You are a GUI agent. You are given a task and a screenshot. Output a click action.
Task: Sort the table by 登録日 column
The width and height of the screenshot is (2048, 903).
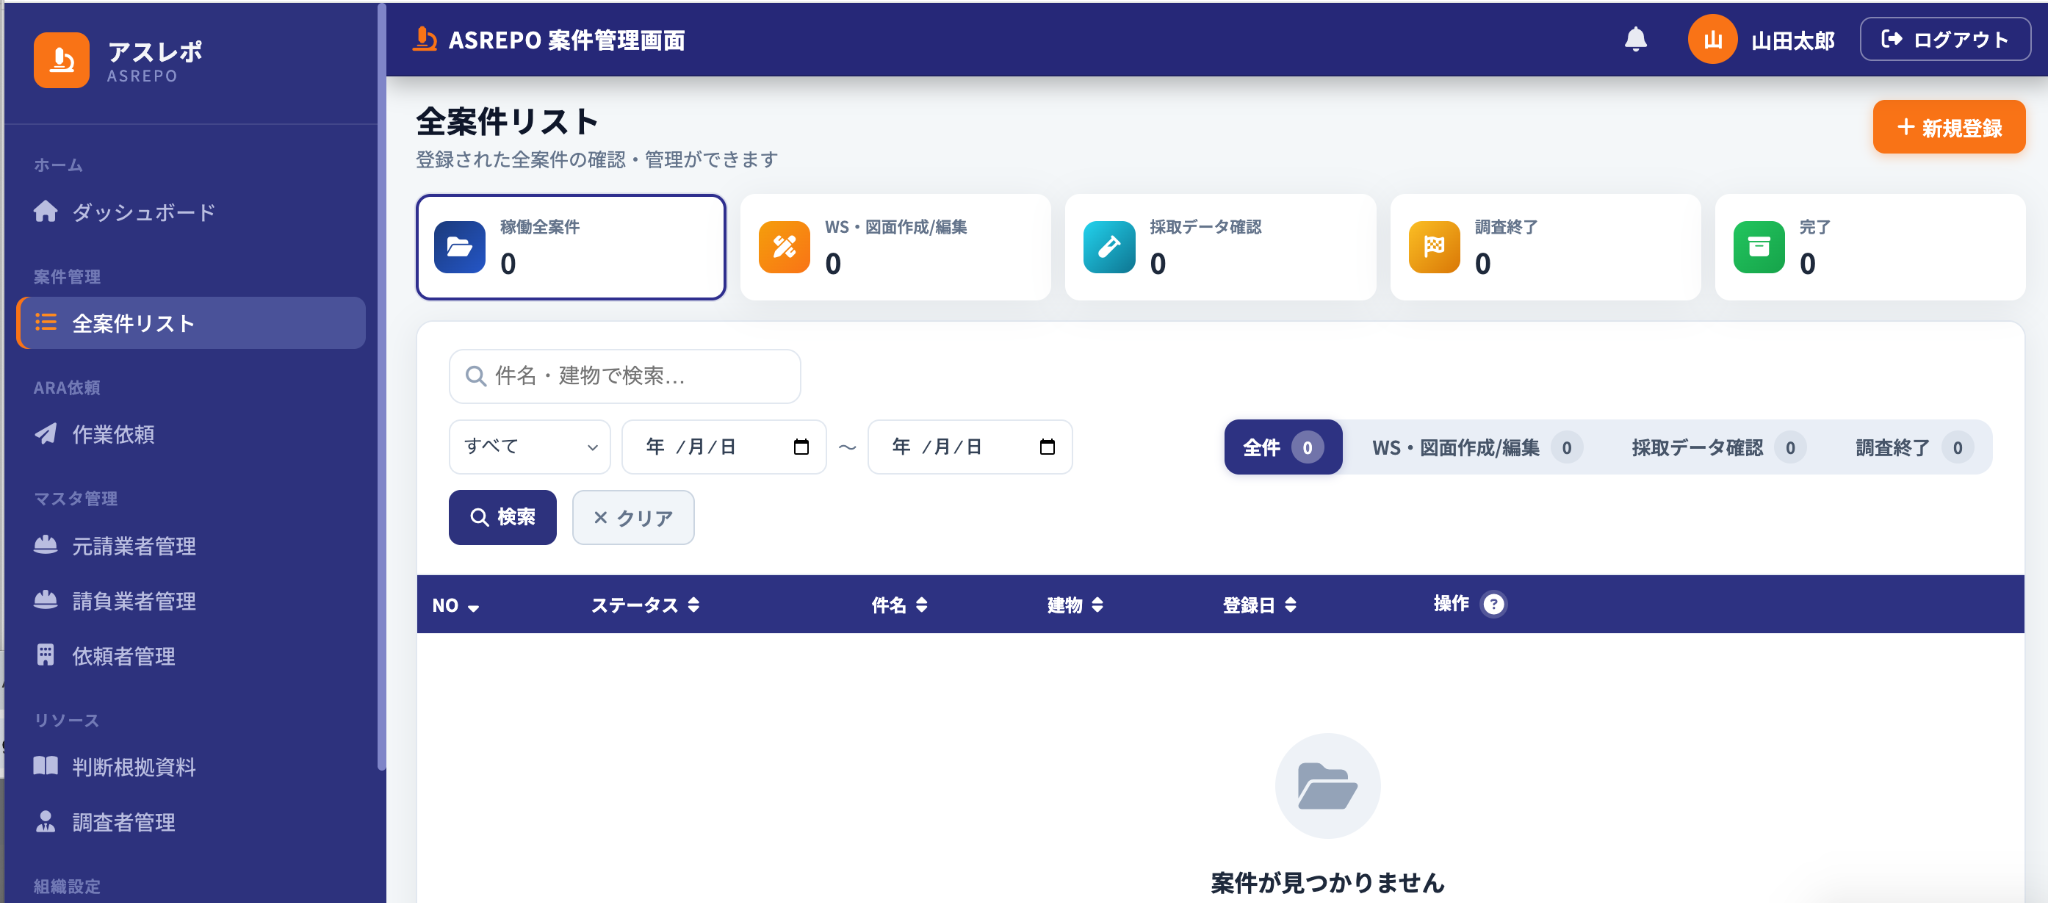(1260, 605)
